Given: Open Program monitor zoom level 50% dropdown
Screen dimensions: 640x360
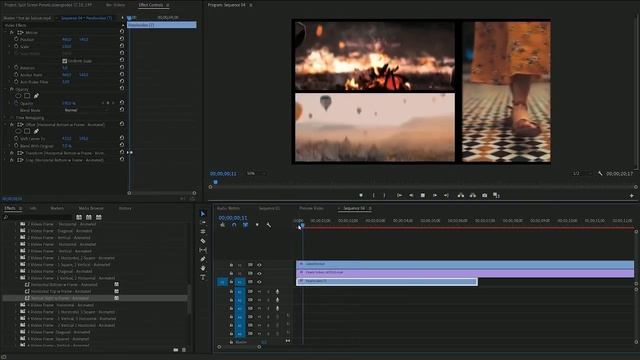Looking at the screenshot, I should [x=256, y=173].
